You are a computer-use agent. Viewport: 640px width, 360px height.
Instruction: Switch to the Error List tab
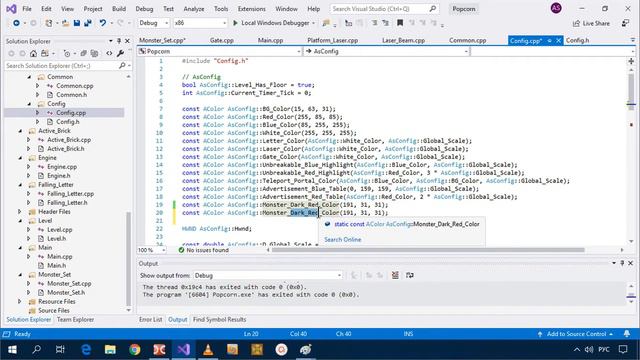coord(151,320)
